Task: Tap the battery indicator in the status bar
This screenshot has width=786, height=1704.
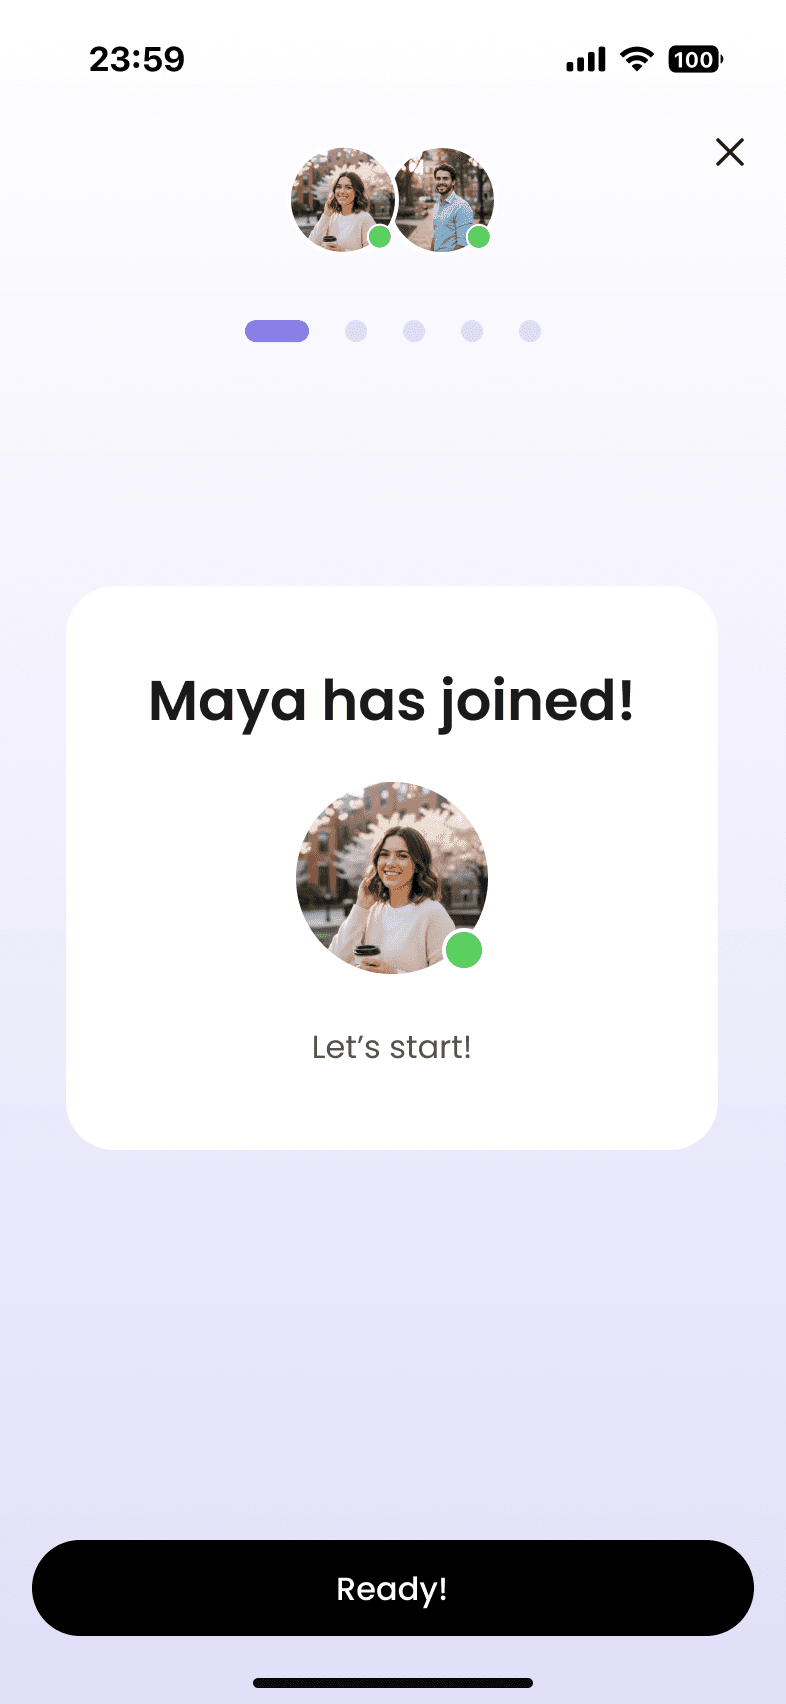Action: point(696,60)
